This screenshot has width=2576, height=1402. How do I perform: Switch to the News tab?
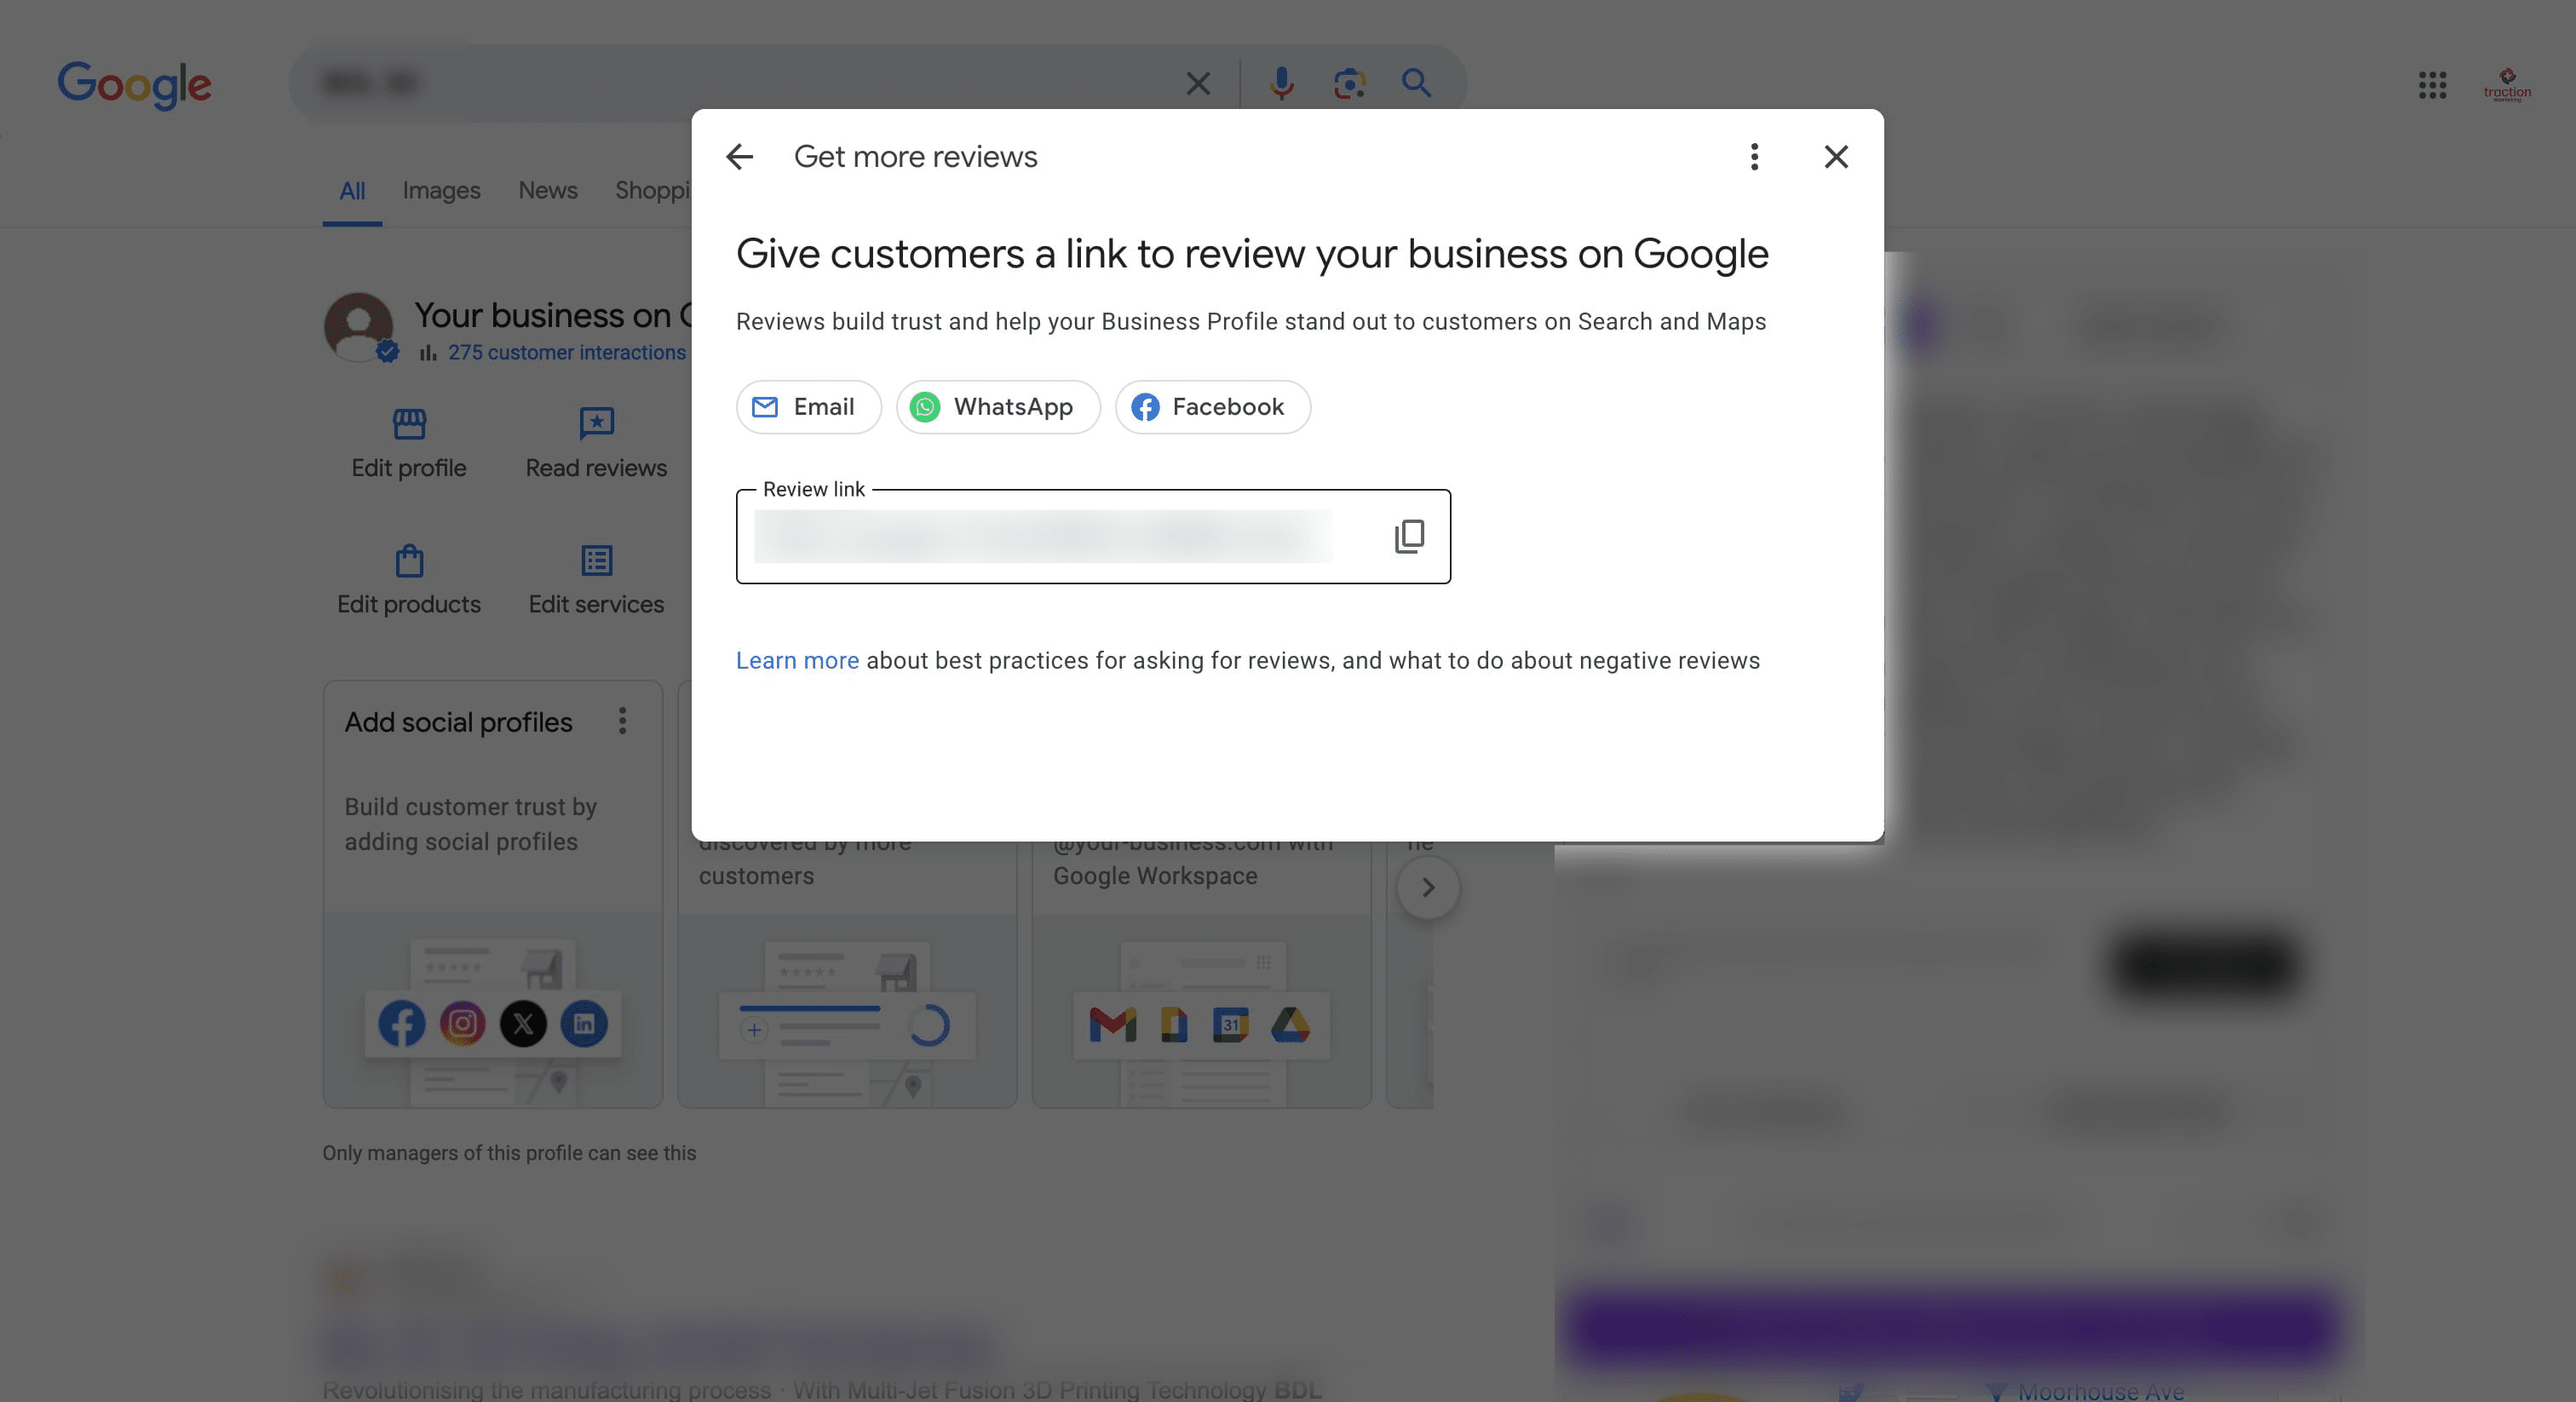(547, 190)
